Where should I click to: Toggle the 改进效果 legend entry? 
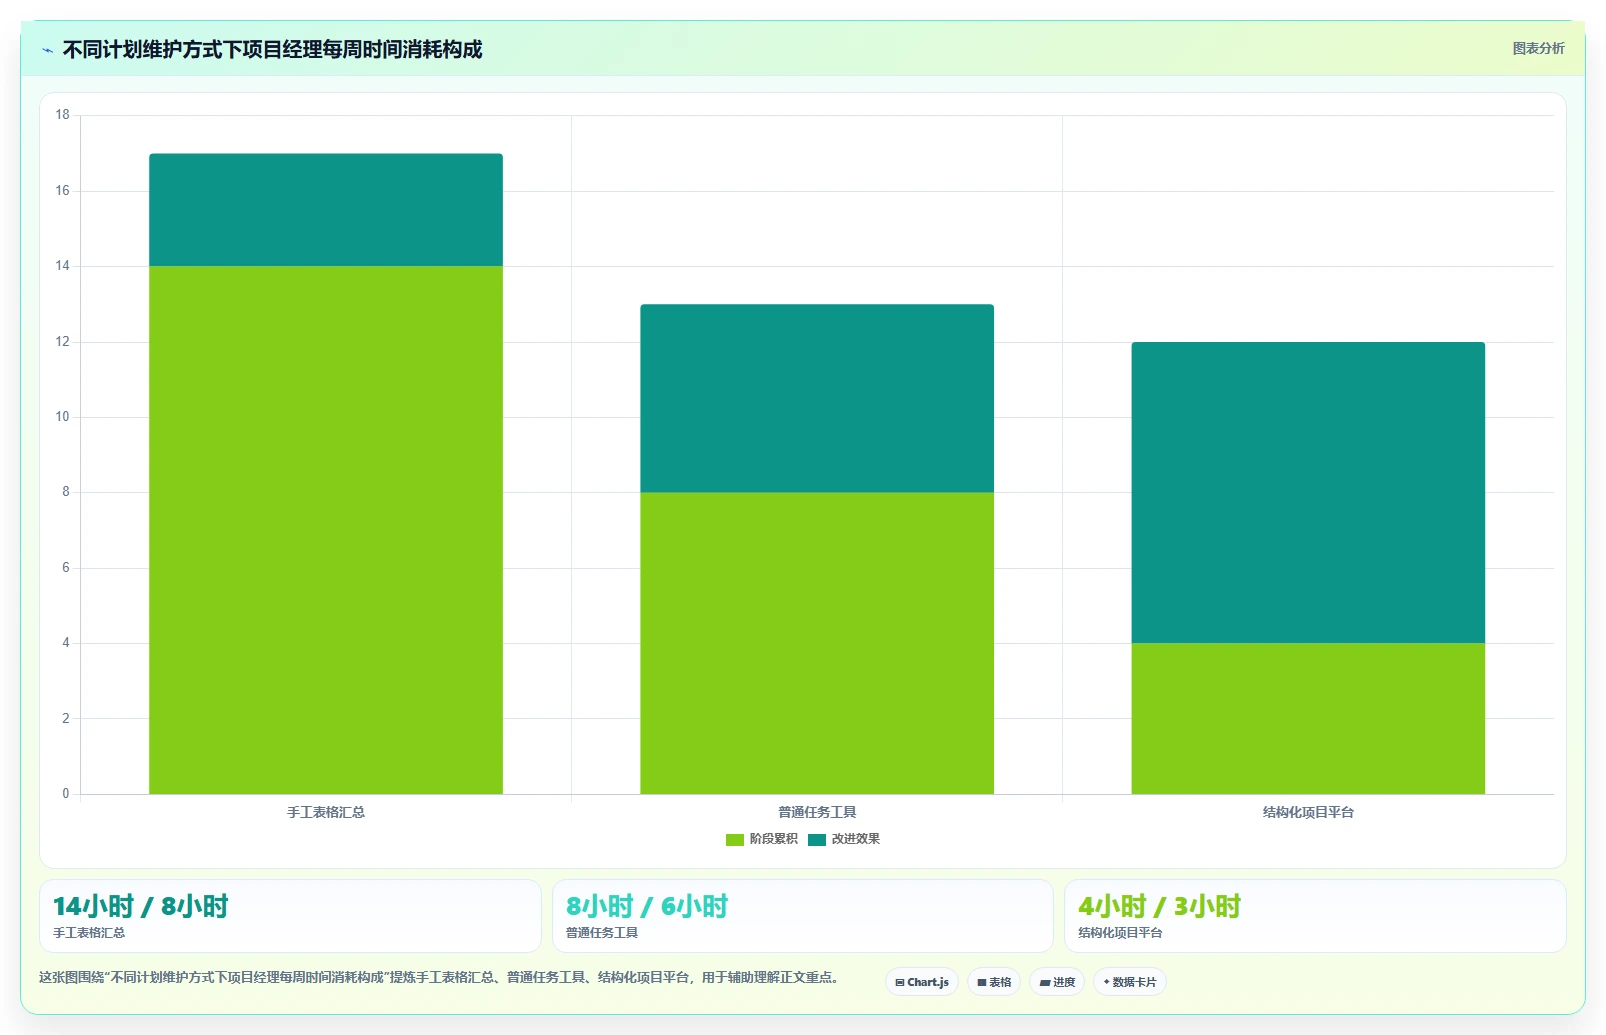(x=844, y=839)
